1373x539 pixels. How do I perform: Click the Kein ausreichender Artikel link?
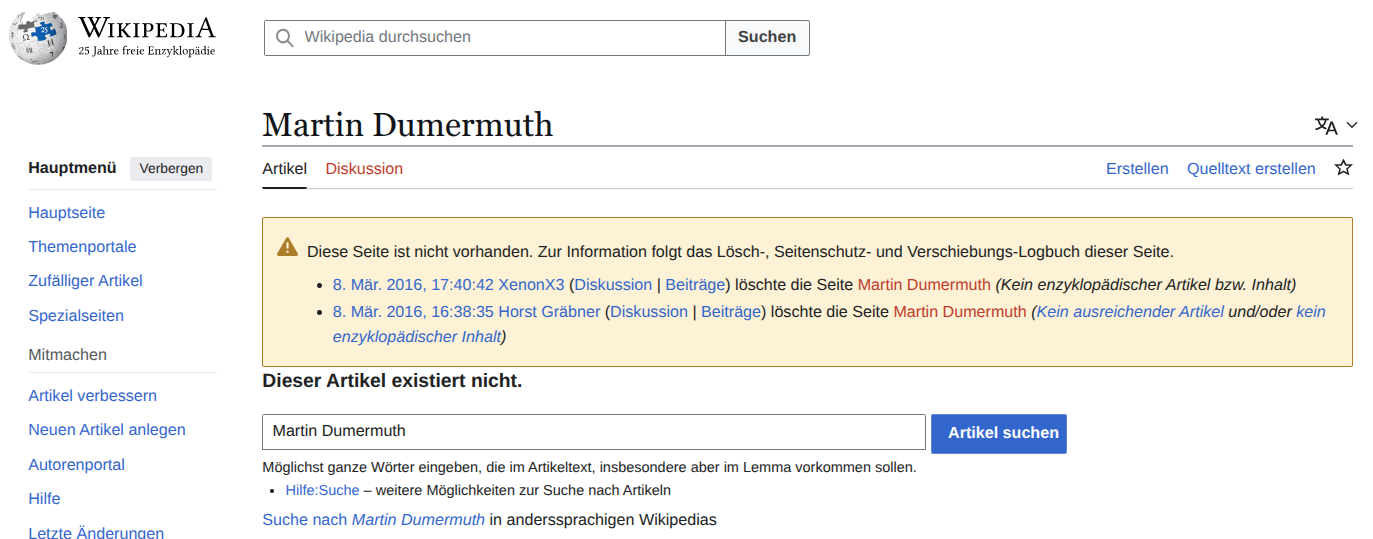1130,311
